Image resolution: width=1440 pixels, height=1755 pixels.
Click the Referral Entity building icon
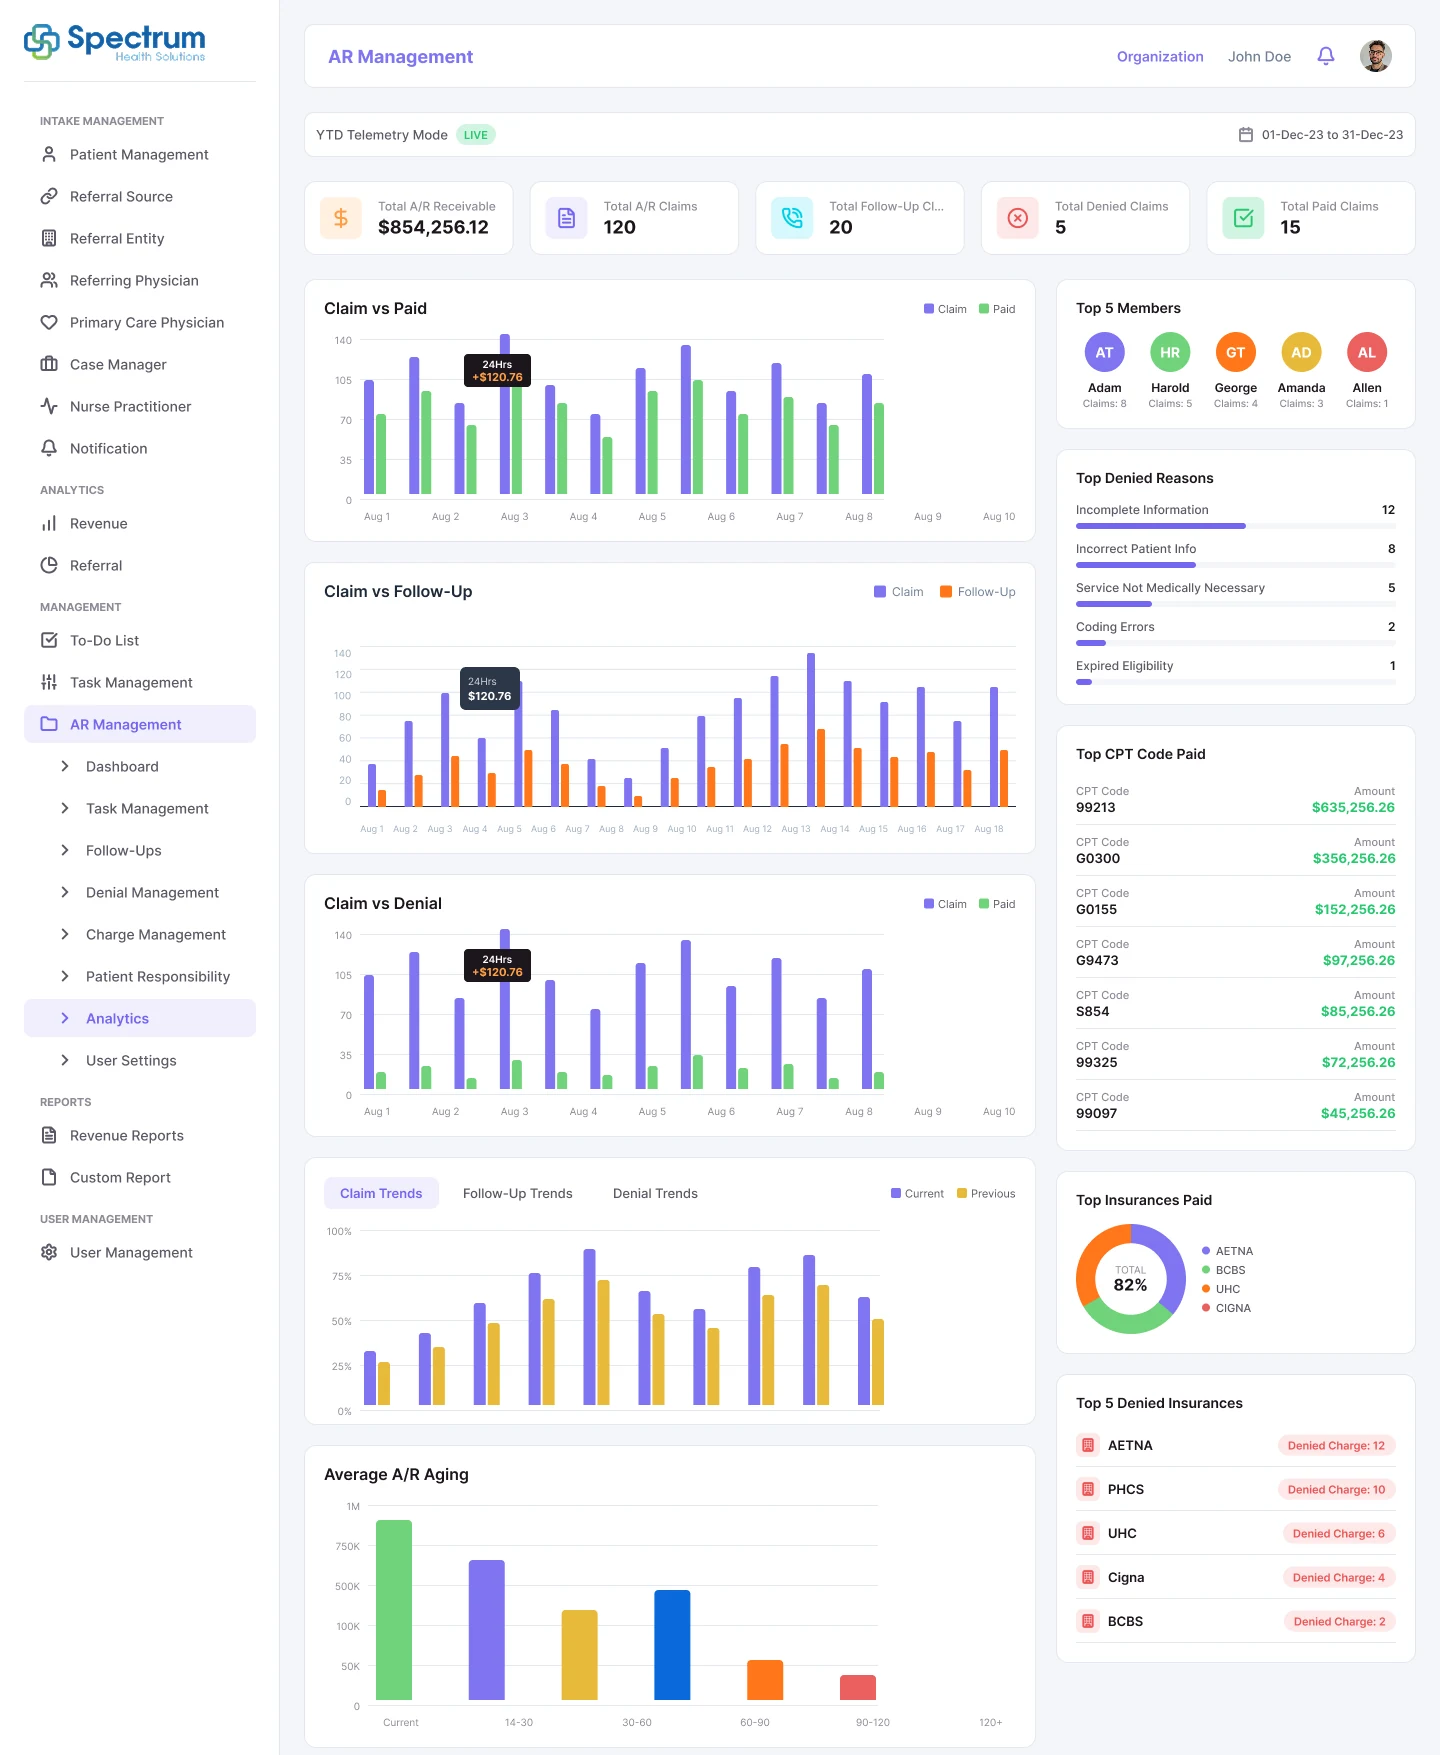[49, 238]
